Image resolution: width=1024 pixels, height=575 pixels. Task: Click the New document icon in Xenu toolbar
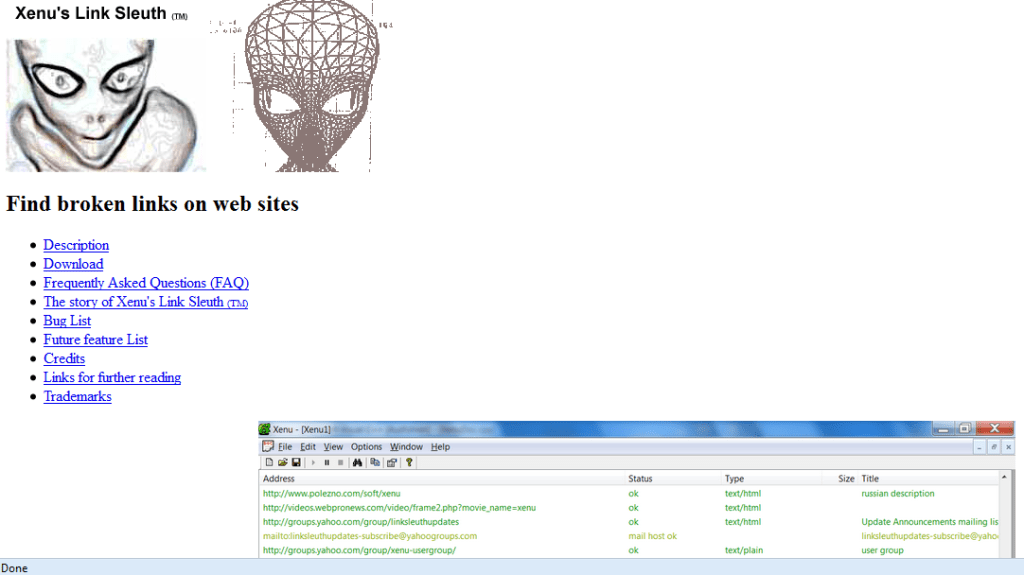pyautogui.click(x=269, y=462)
